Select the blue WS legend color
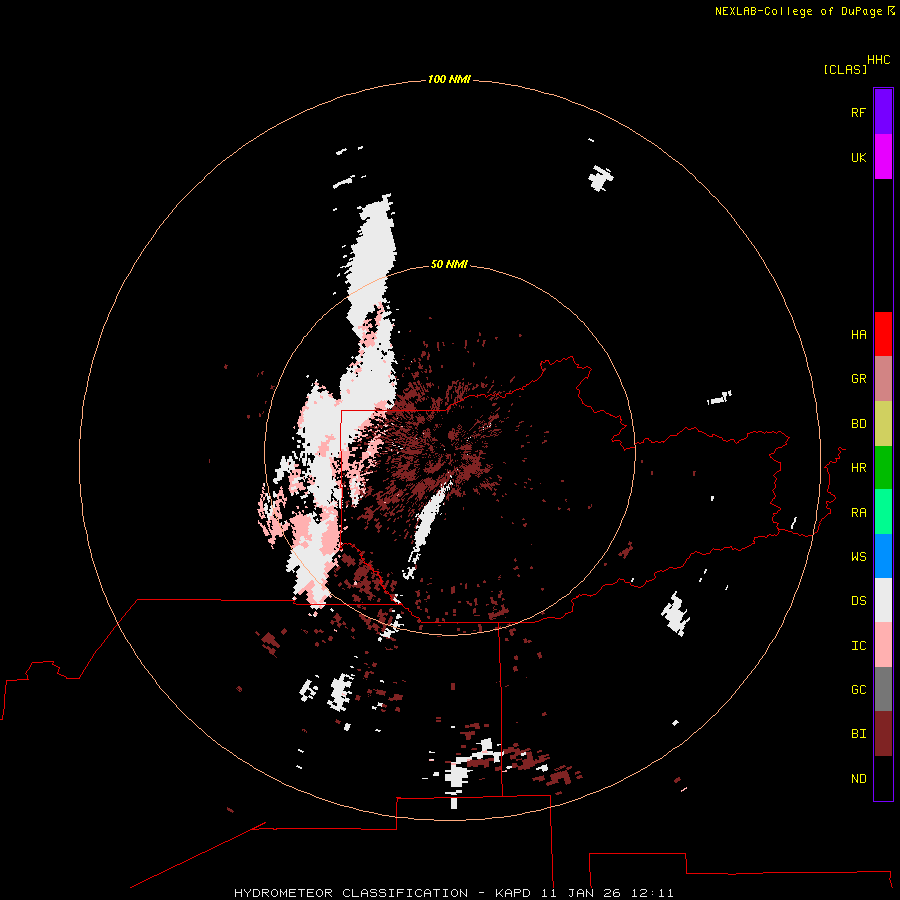Viewport: 900px width, 900px height. (x=883, y=556)
